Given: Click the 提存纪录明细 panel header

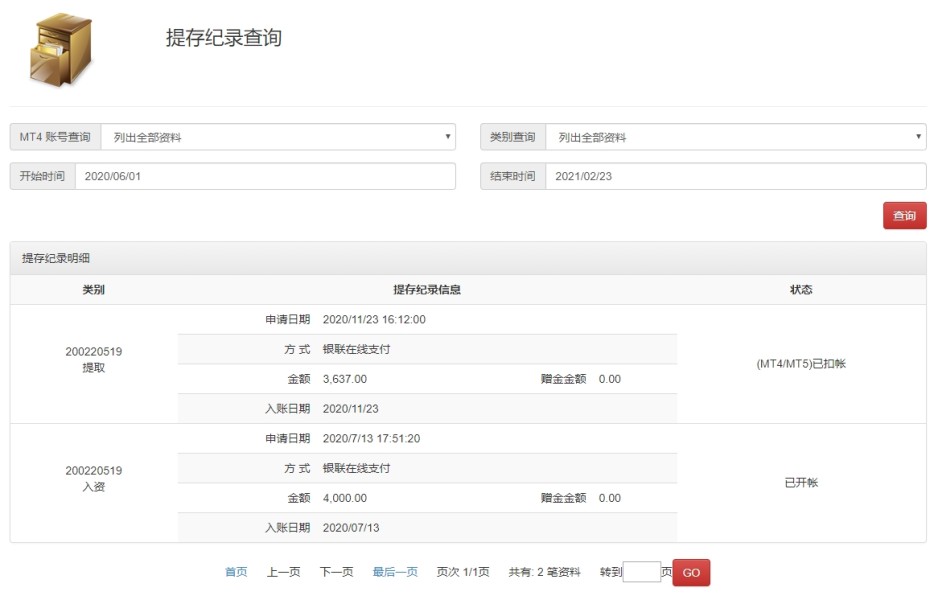Looking at the screenshot, I should pyautogui.click(x=57, y=258).
